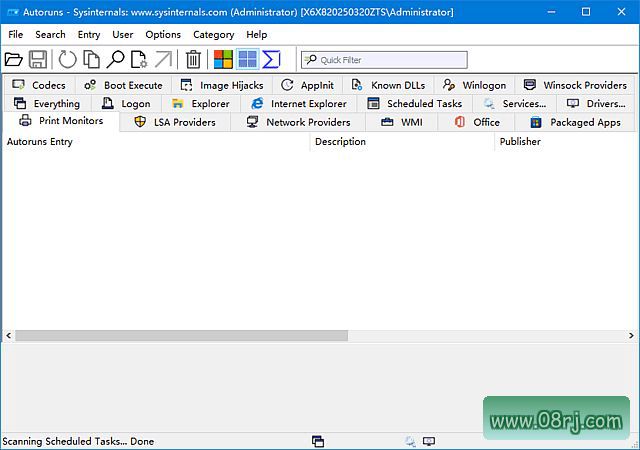Open the Entry menu
The image size is (640, 450).
89,35
